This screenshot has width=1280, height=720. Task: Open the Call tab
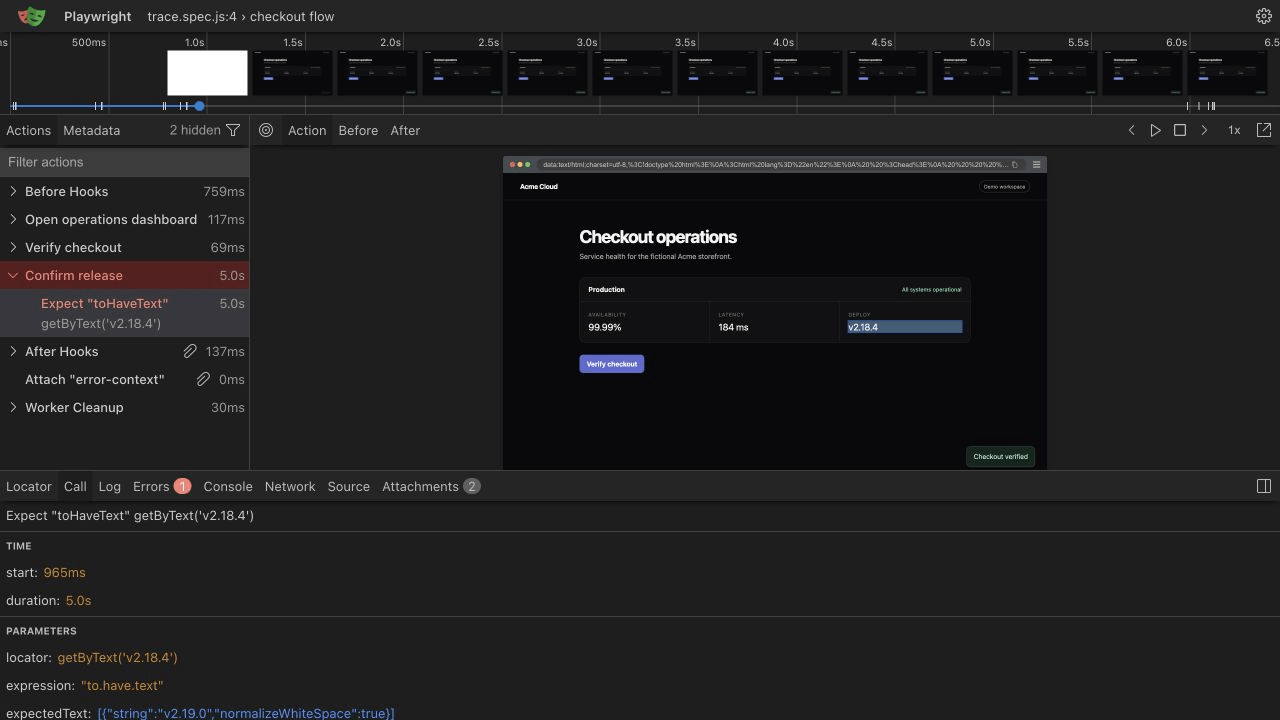tap(75, 486)
